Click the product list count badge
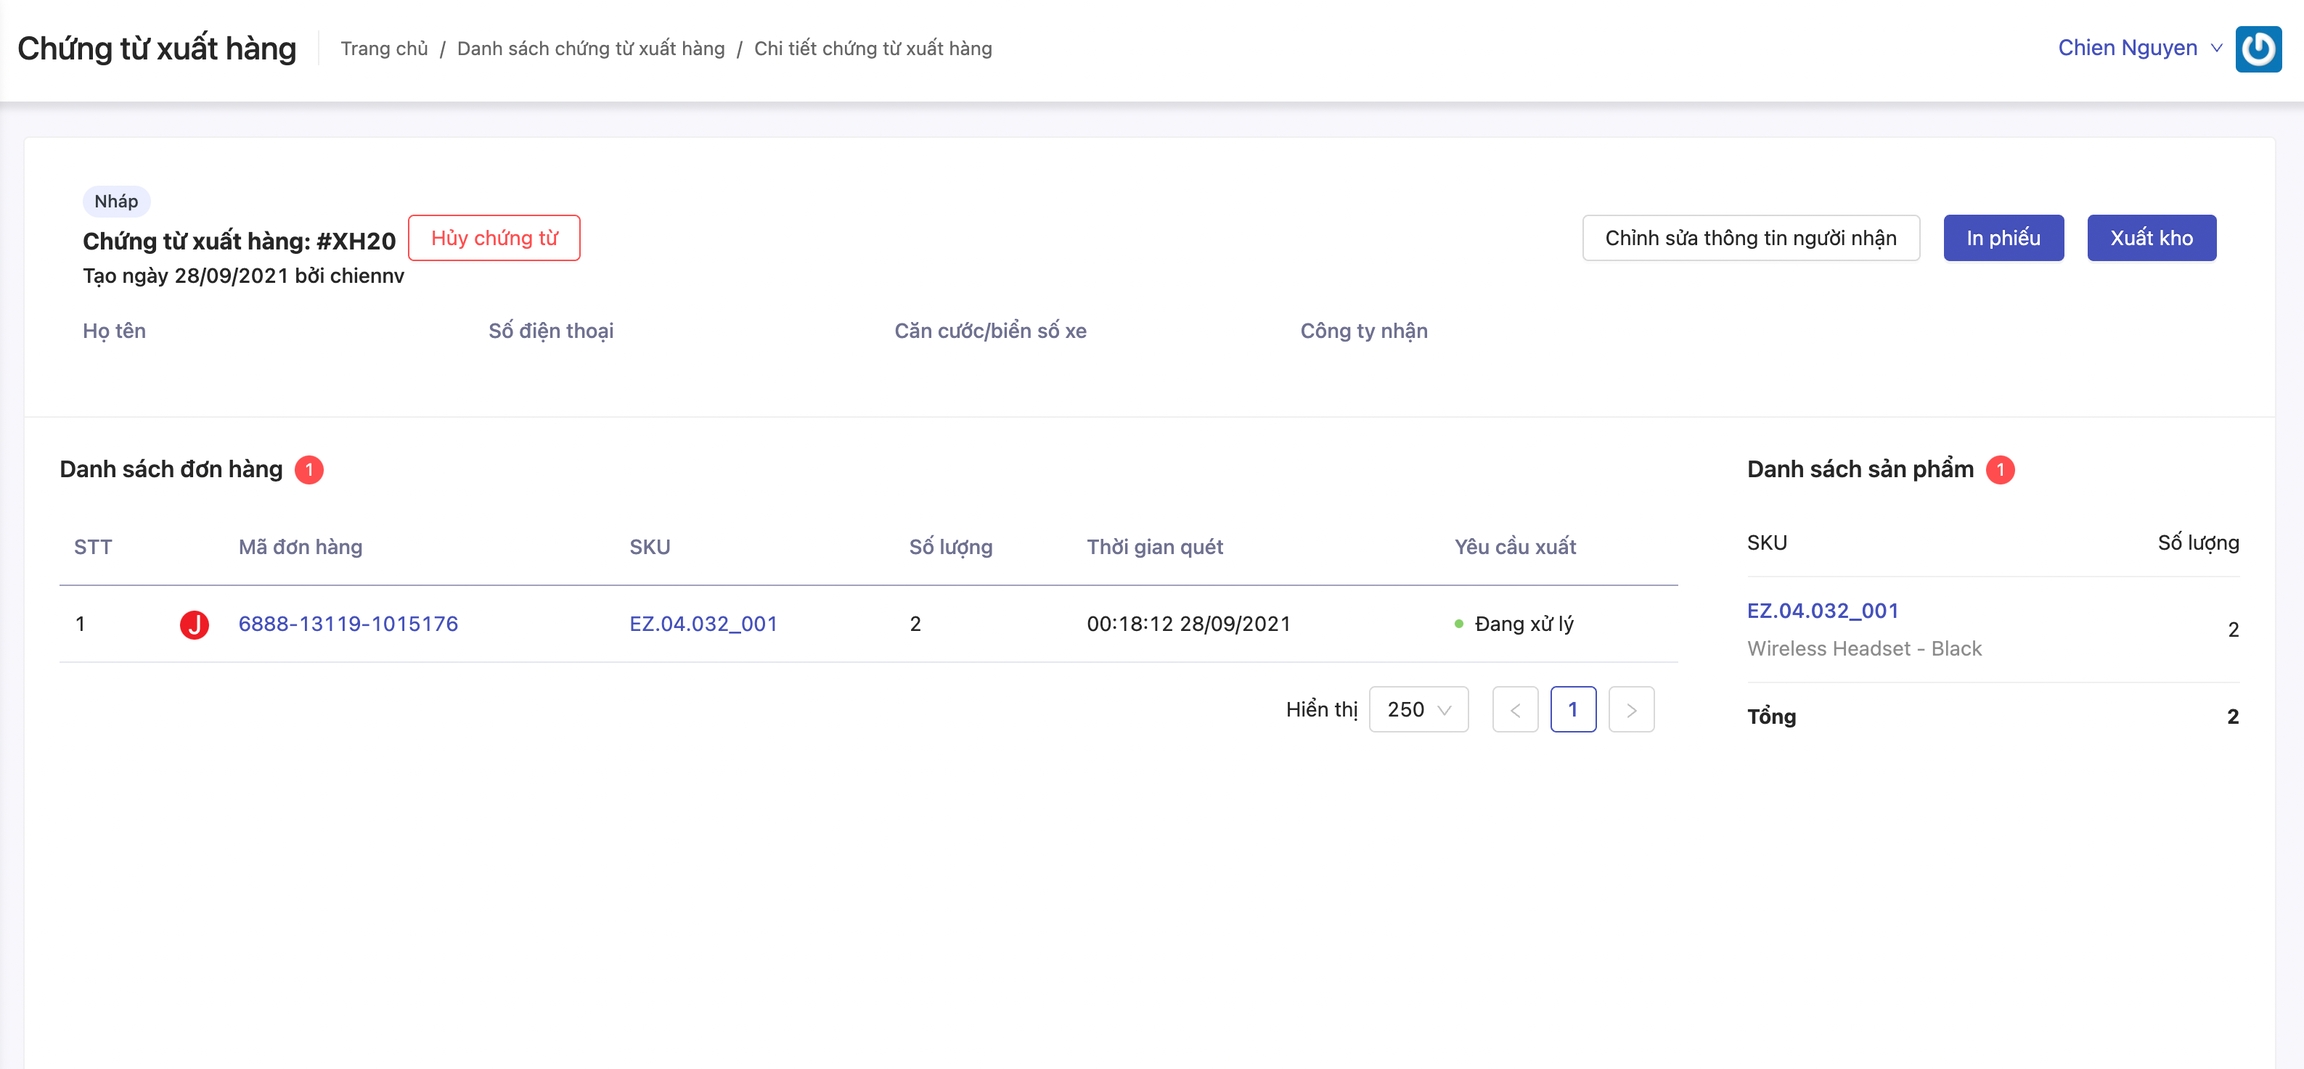 coord(2000,470)
